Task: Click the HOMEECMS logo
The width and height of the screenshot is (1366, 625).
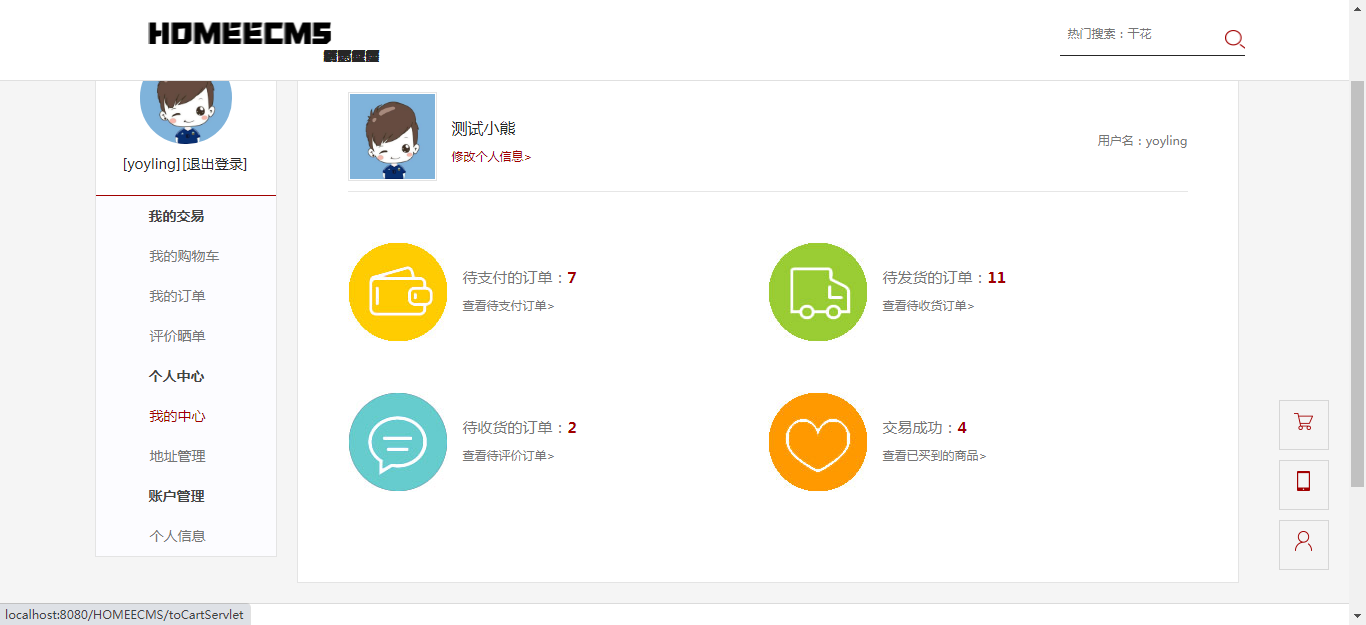Action: click(240, 35)
